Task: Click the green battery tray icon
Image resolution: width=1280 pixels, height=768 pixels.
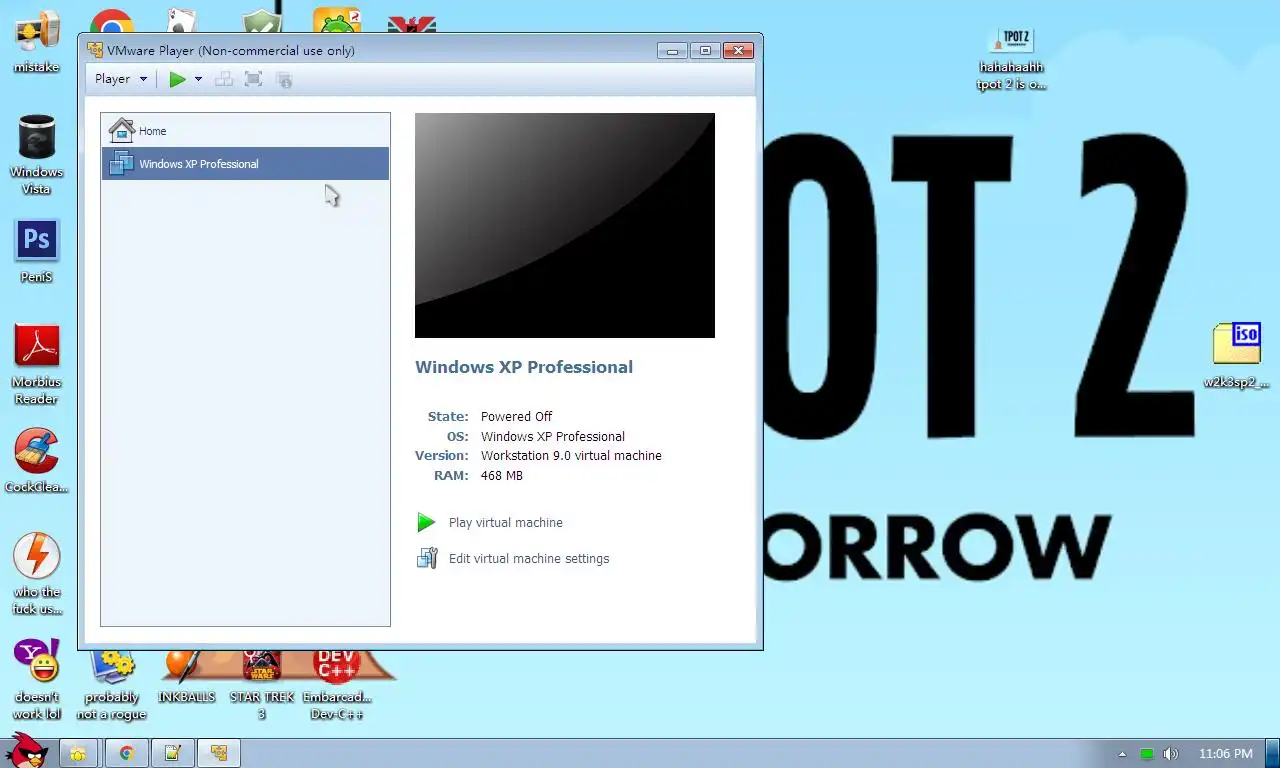Action: click(1147, 754)
